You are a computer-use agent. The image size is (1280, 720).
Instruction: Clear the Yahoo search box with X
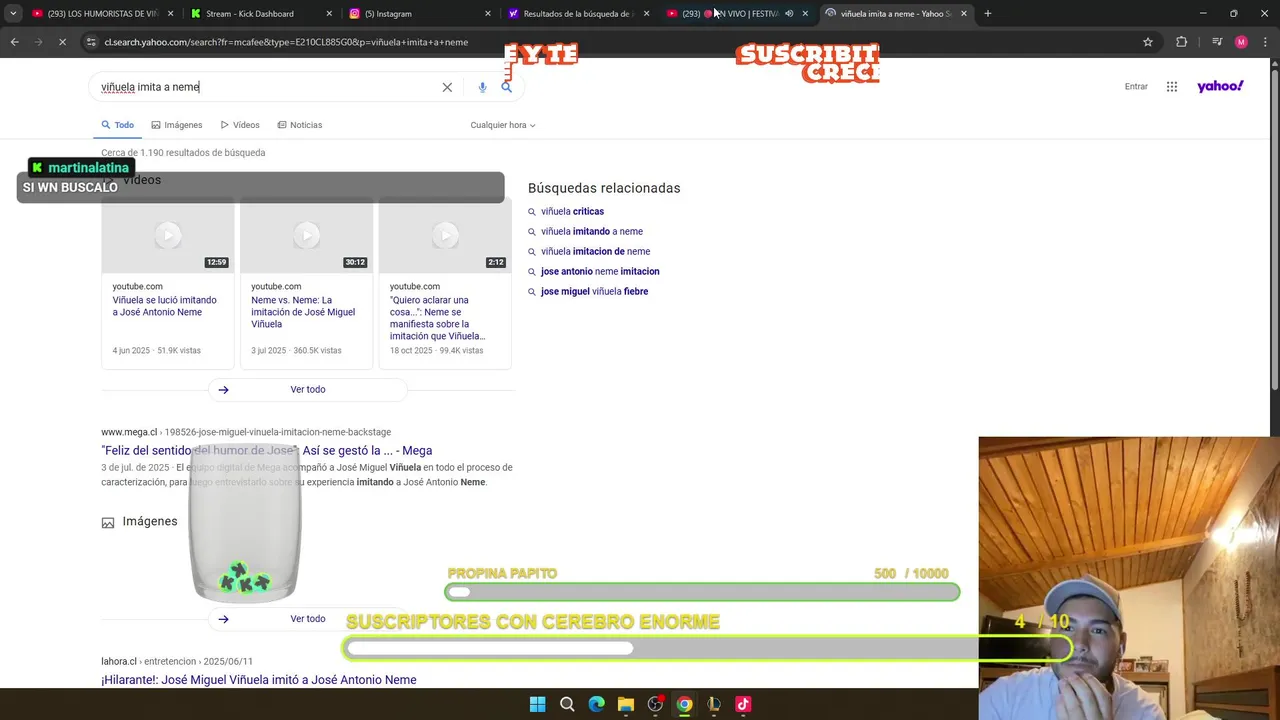coord(447,87)
